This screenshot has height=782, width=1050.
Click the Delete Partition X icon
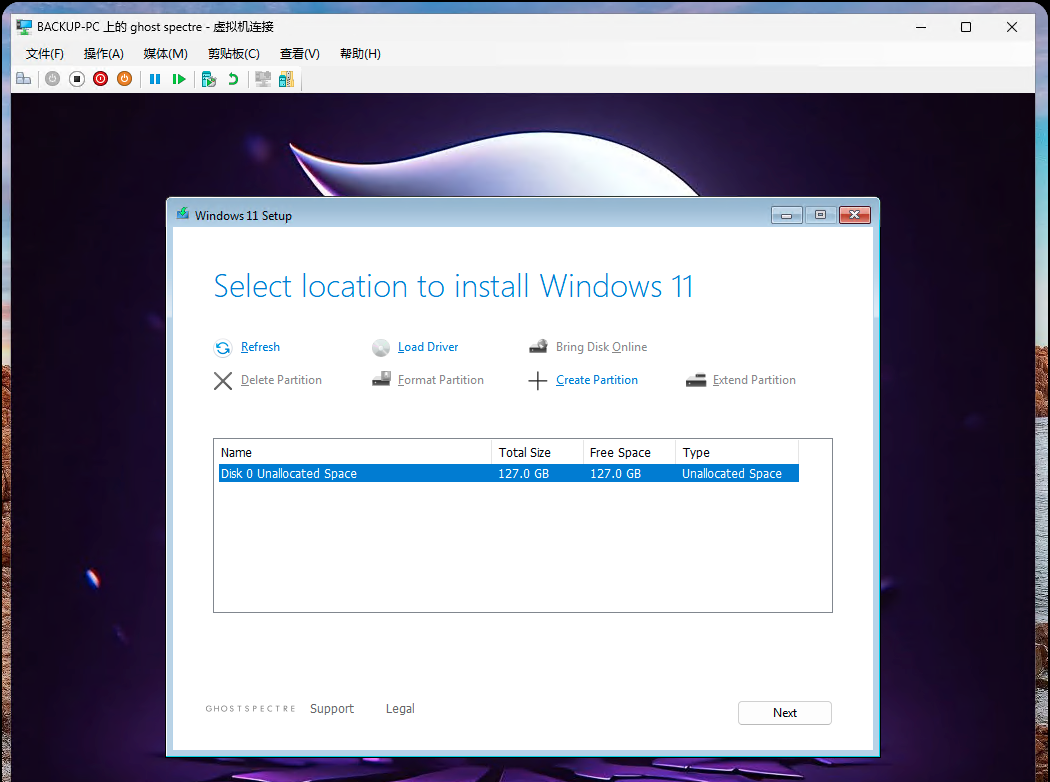point(222,380)
